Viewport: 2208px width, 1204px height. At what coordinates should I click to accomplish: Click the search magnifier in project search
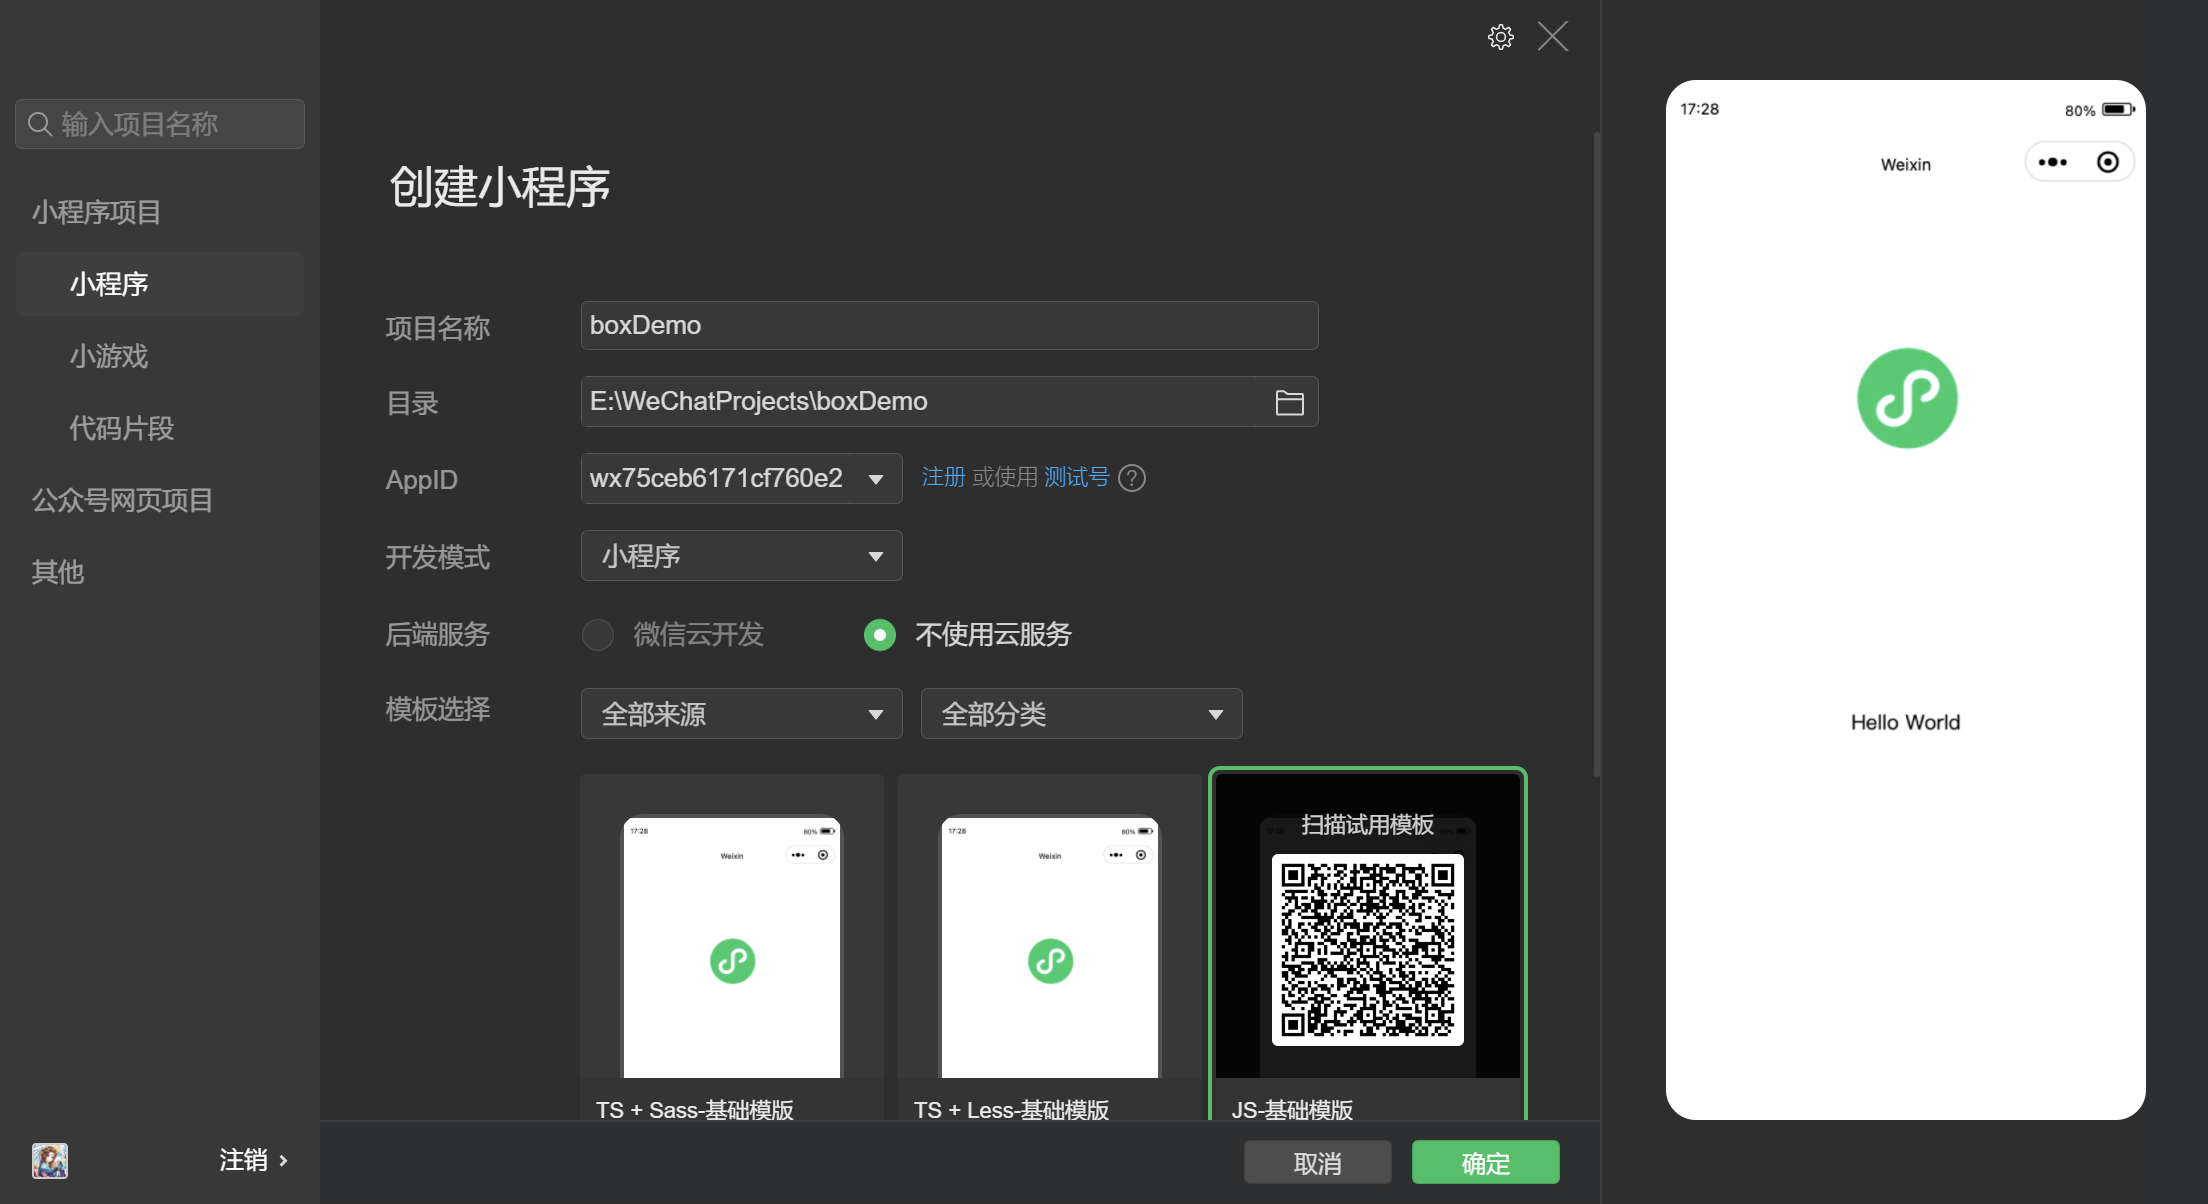[x=40, y=123]
